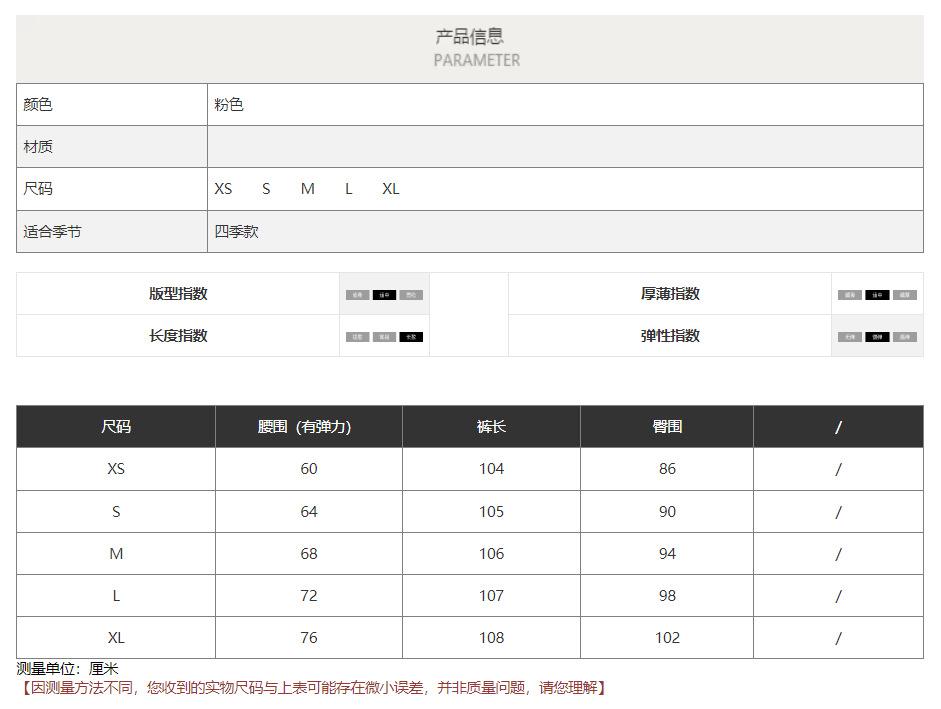Choose size XL in the 尺码 options
Image resolution: width=941 pixels, height=709 pixels.
[390, 189]
